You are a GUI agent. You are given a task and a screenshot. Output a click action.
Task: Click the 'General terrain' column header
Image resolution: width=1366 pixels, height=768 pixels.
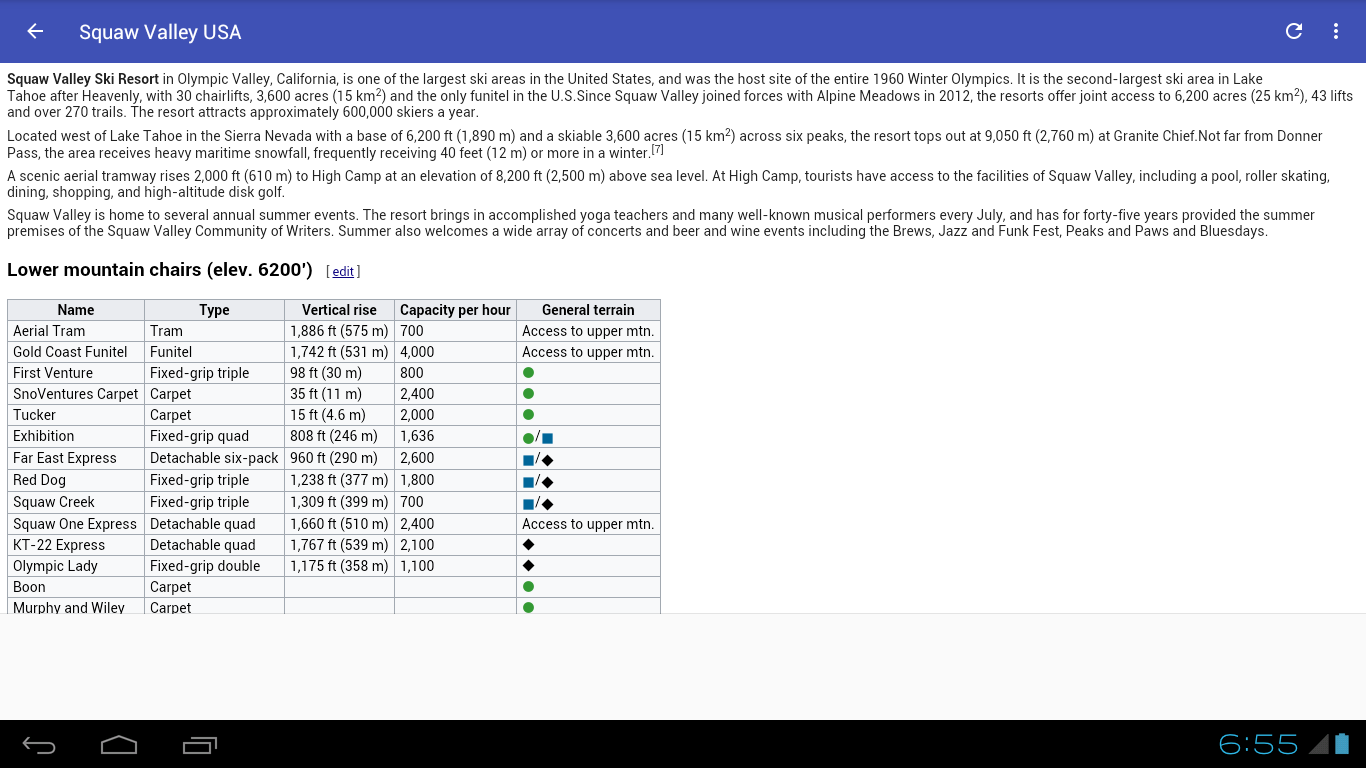pos(588,310)
